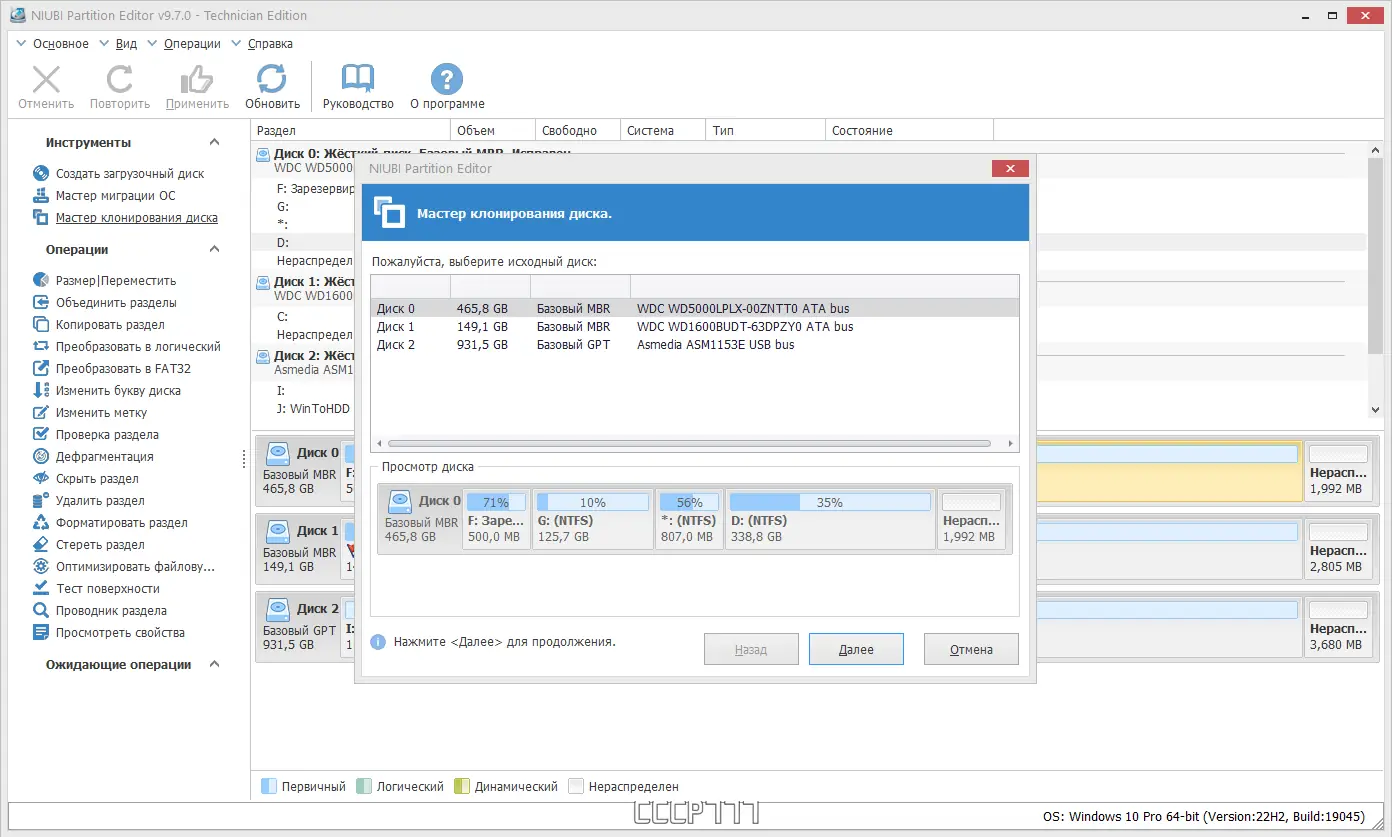Launch Мастер миграции ОС from sidebar
Viewport: 1392px width, 837px height.
[x=115, y=196]
